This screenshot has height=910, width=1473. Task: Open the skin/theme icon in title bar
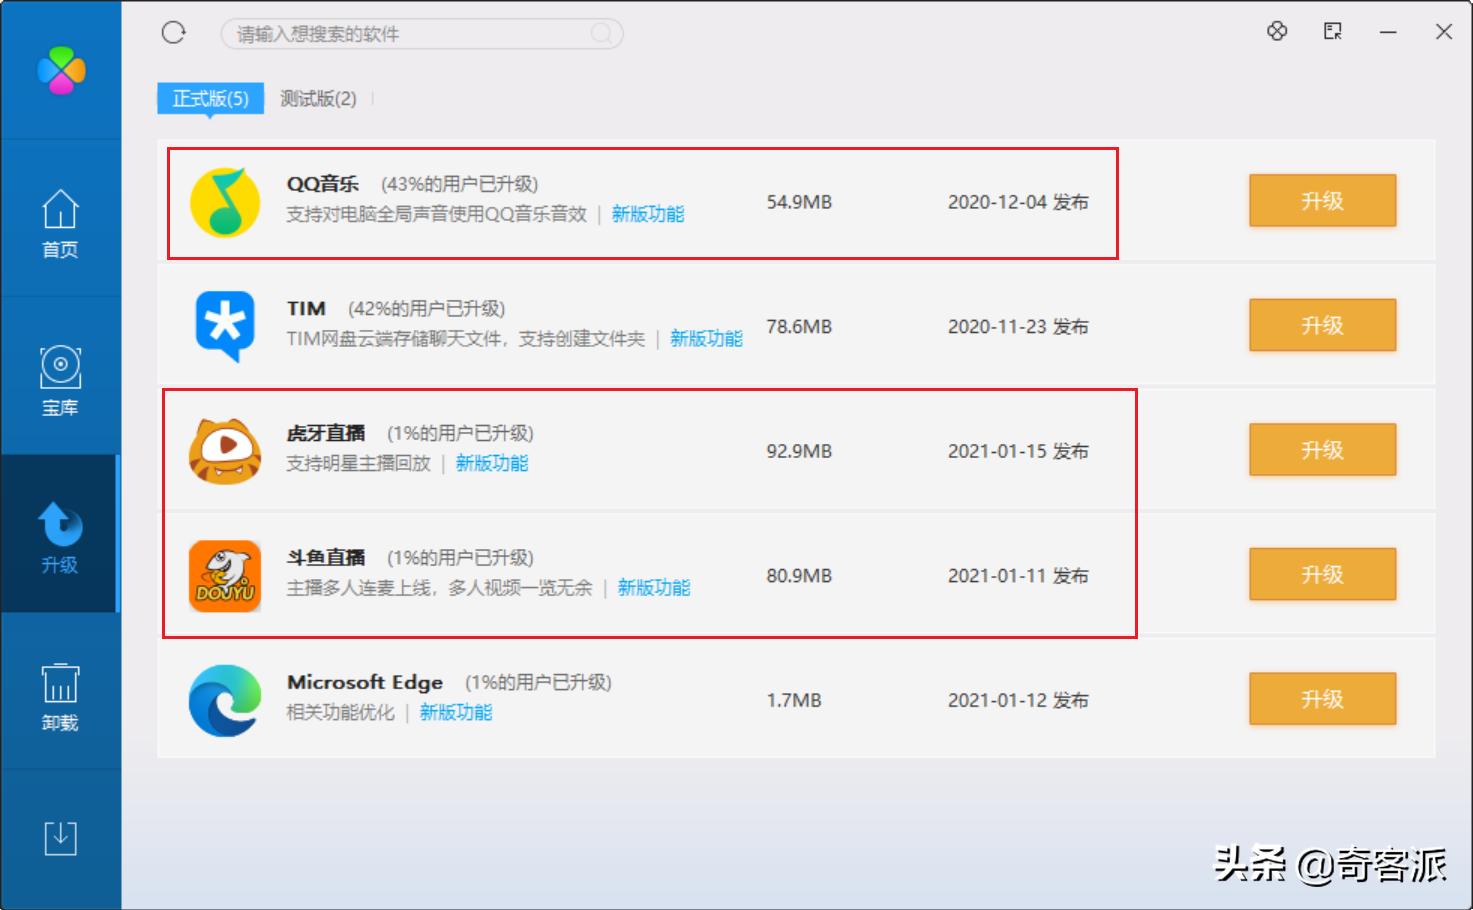coord(1277,32)
